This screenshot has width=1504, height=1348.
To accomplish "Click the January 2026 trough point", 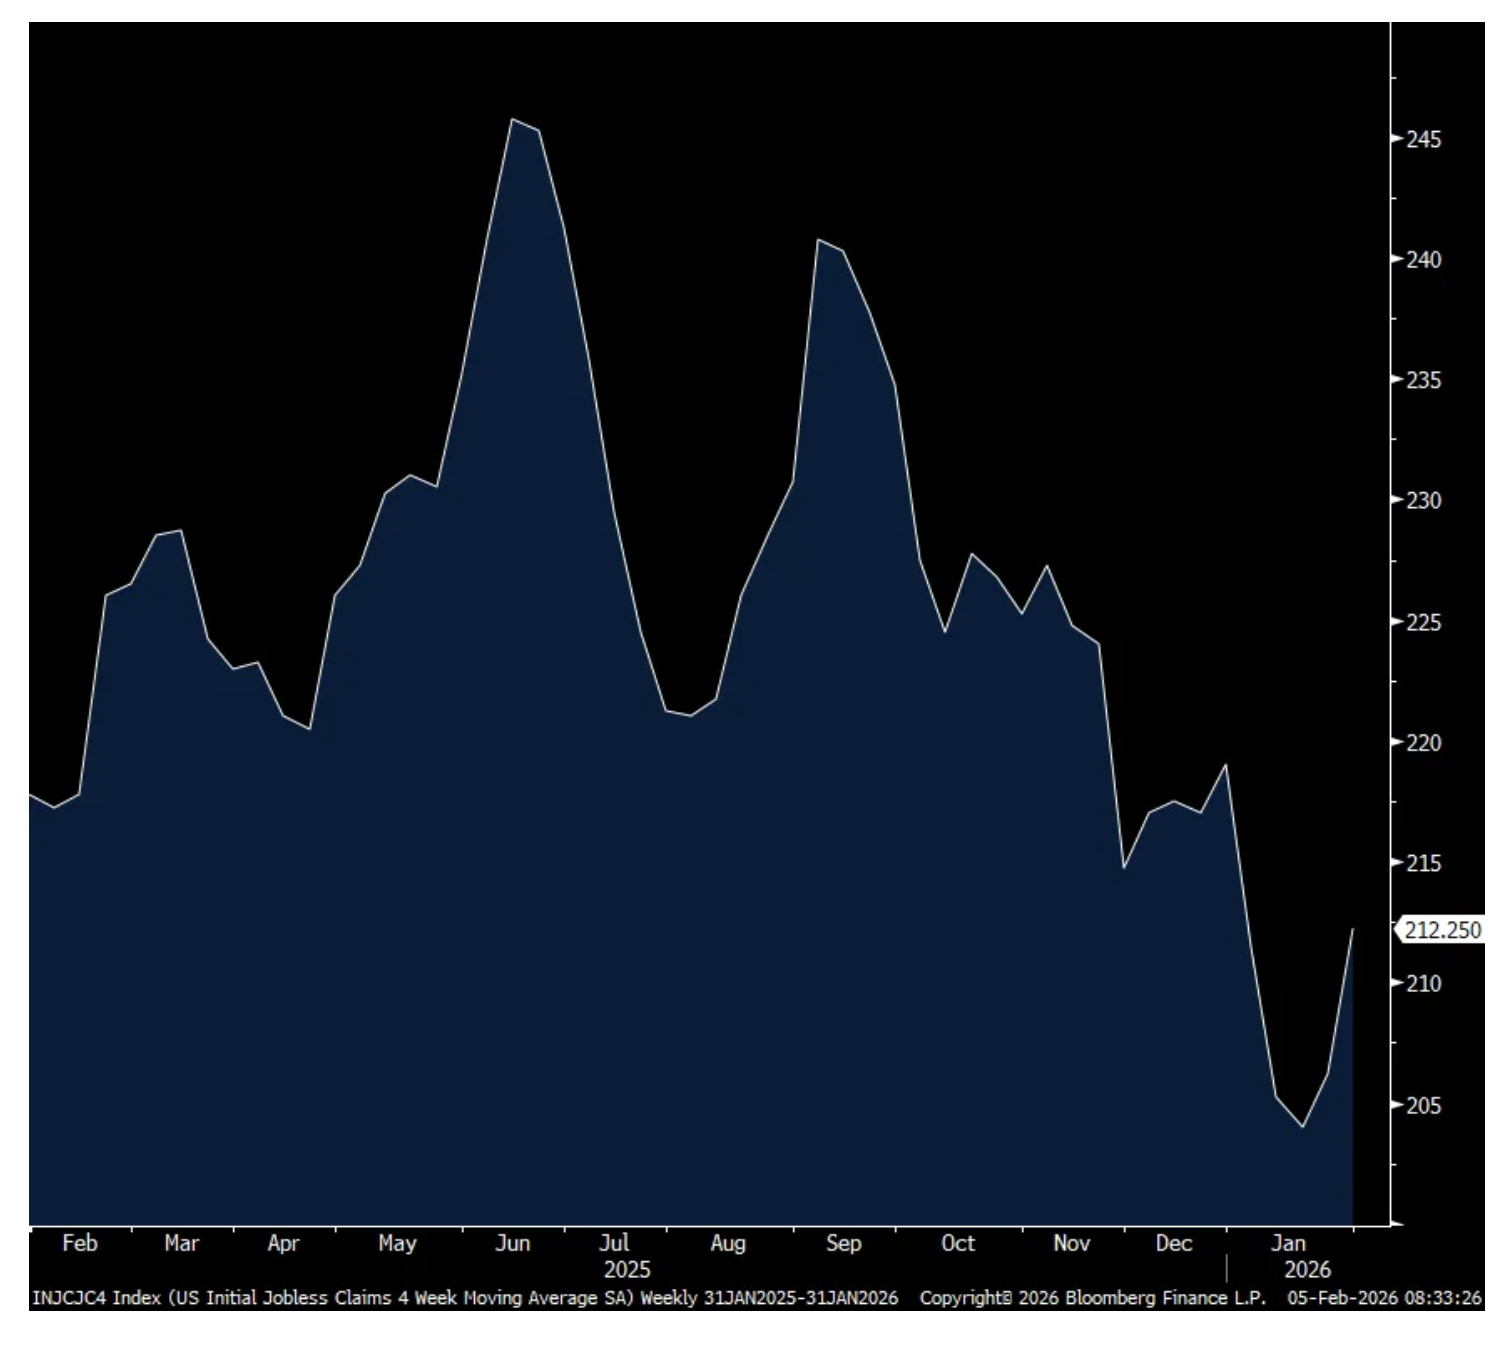I will pos(1302,1127).
